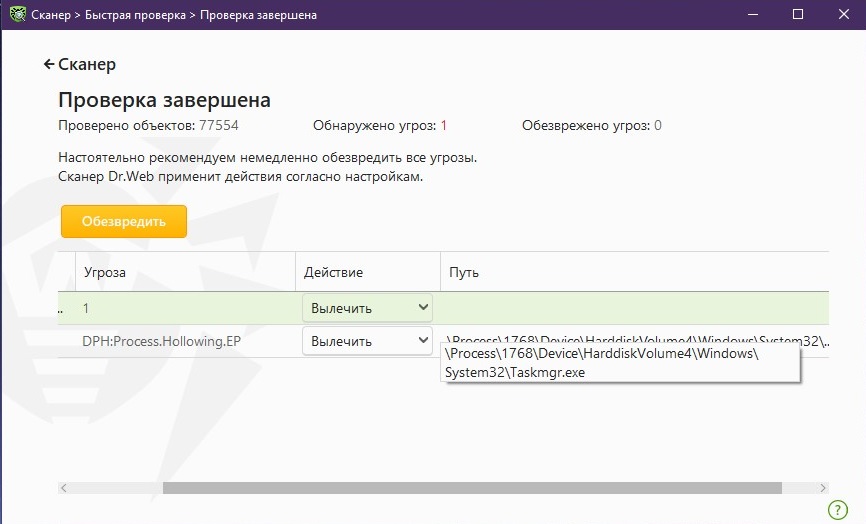Screen dimensions: 866x524
Task: Click the left arrow of the horizontal scrollbar
Action: click(65, 488)
